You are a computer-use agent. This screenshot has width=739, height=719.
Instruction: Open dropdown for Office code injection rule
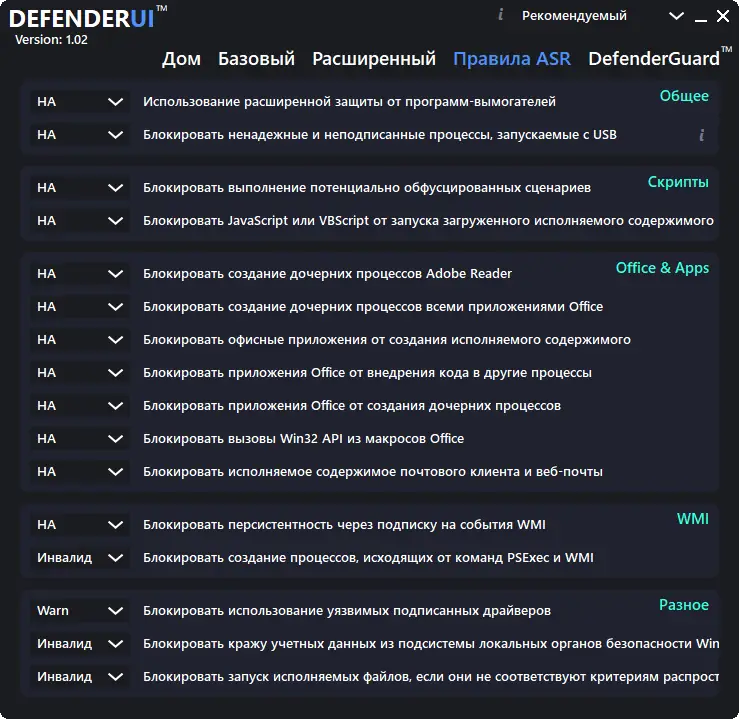tap(80, 373)
